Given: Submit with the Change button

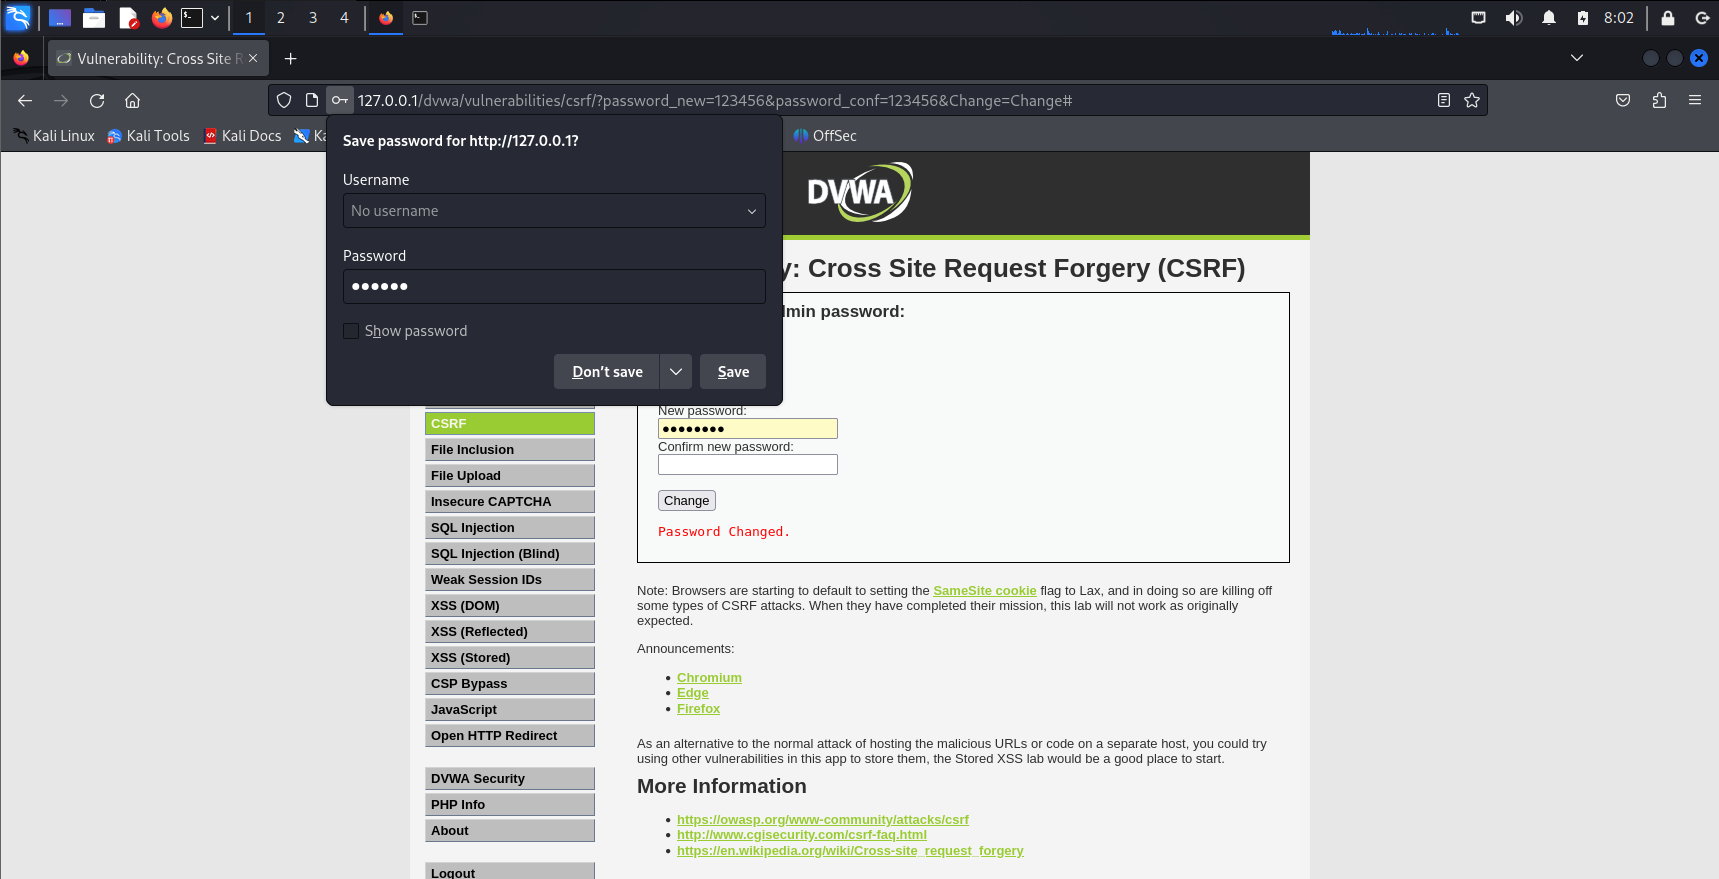Looking at the screenshot, I should (x=687, y=501).
